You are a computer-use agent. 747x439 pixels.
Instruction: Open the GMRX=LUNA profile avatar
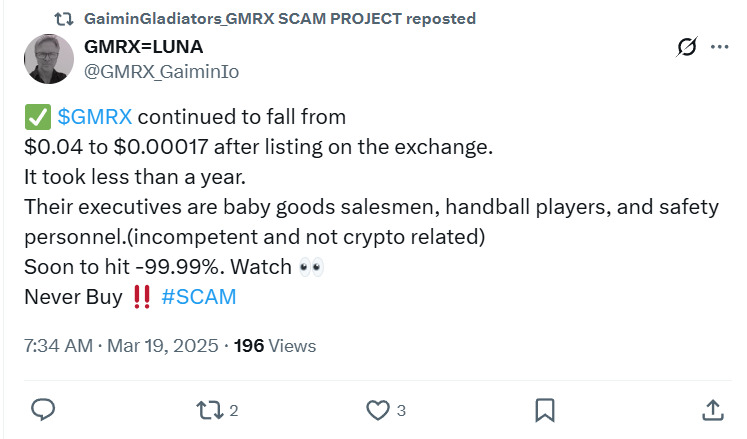(48, 59)
